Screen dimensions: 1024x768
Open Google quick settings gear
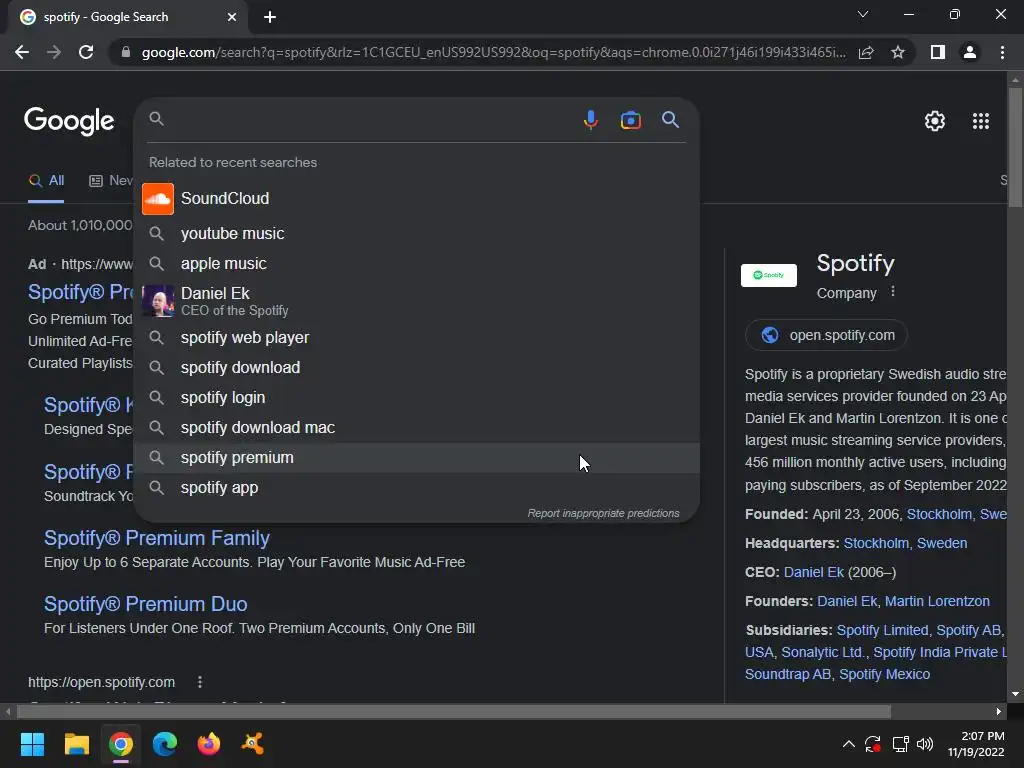point(935,121)
